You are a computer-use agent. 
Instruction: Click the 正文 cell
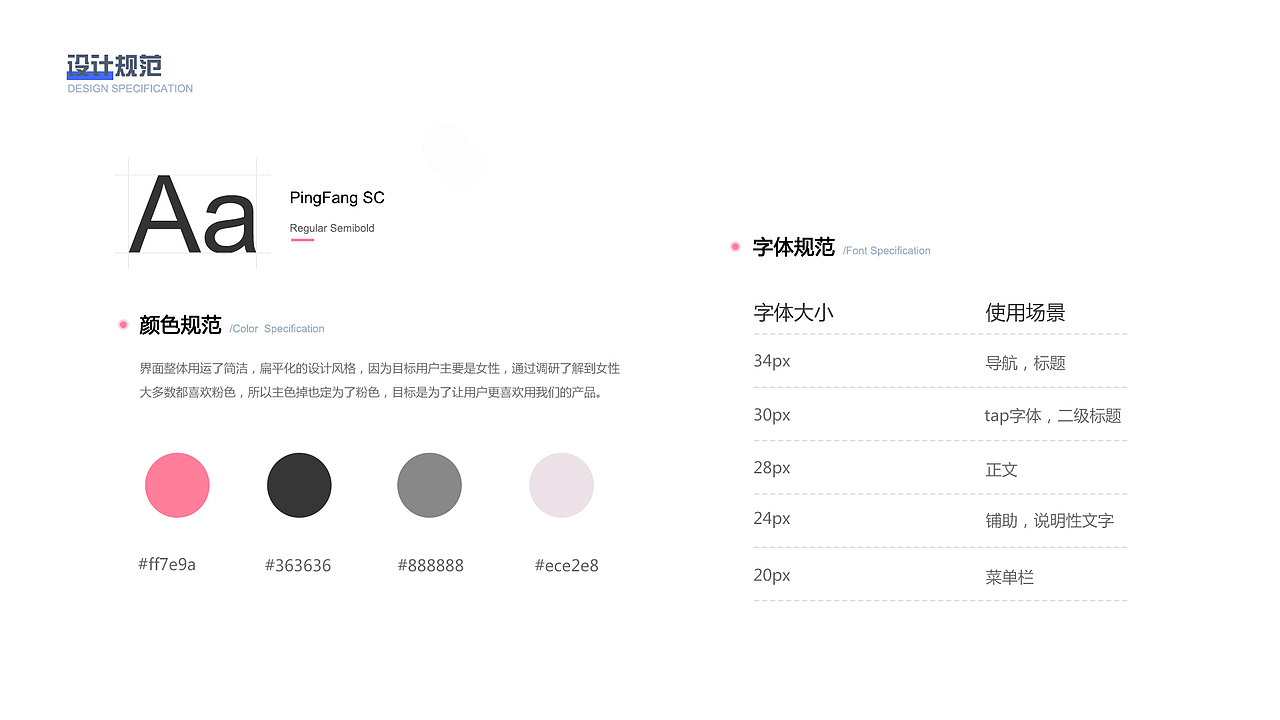[1001, 469]
